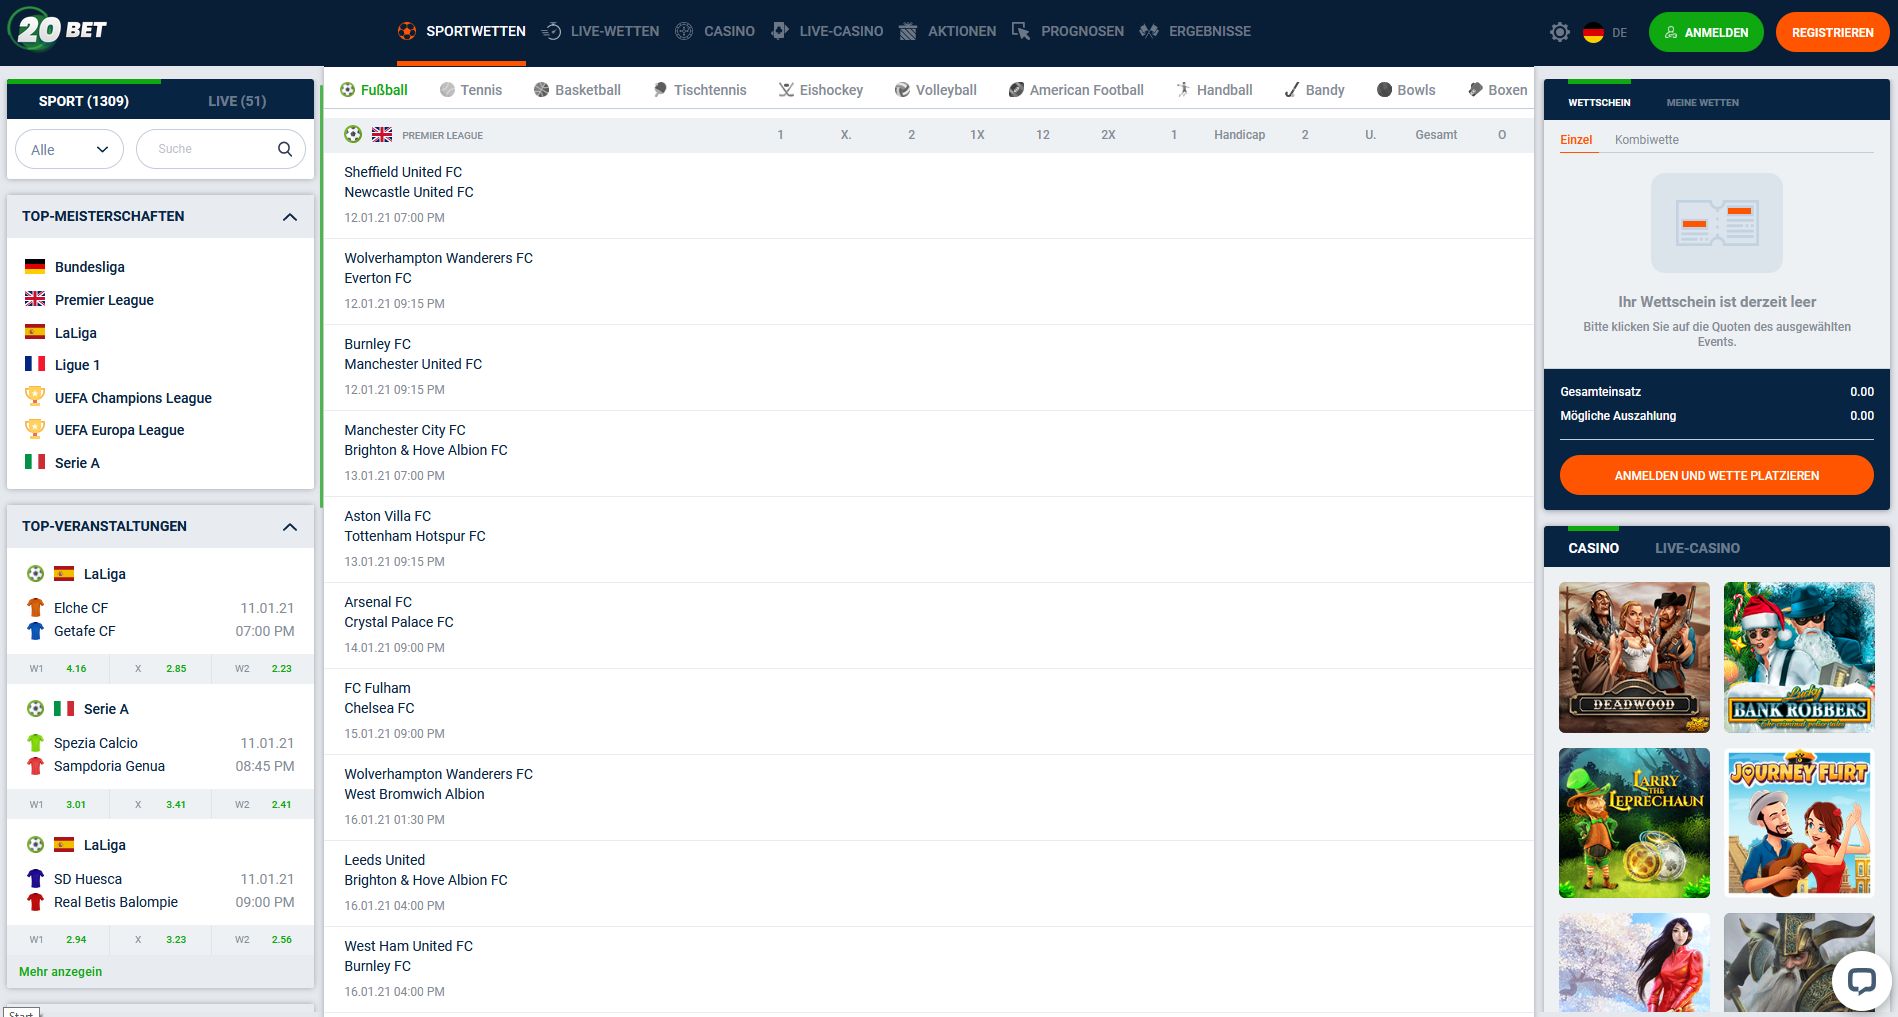1898x1017 pixels.
Task: Click the Fußball soccer ball icon
Action: (x=347, y=90)
